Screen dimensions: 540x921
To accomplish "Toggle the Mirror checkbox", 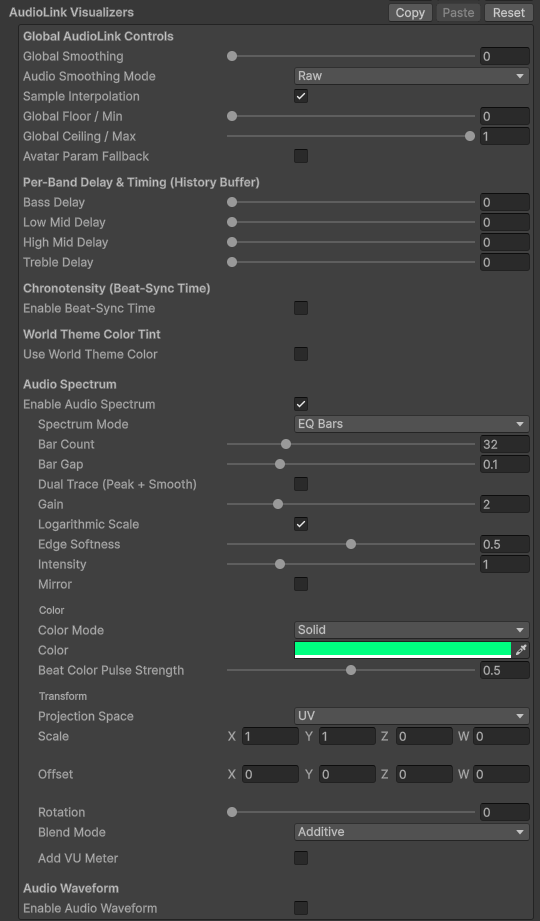I will [301, 584].
